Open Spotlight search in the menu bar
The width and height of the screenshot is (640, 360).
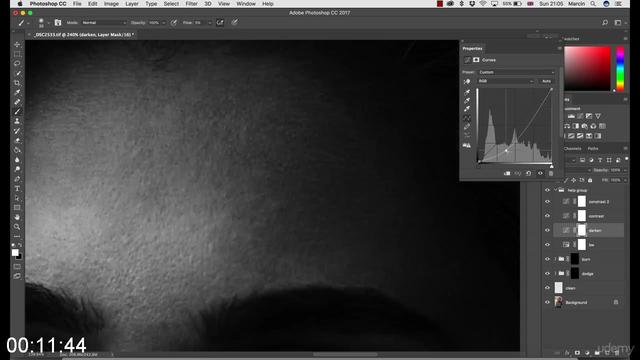593,4
